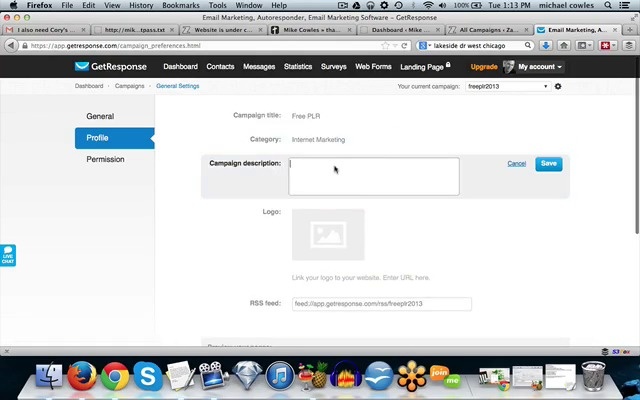Go to Firefox home button
This screenshot has width=640, height=400.
tap(564, 46)
